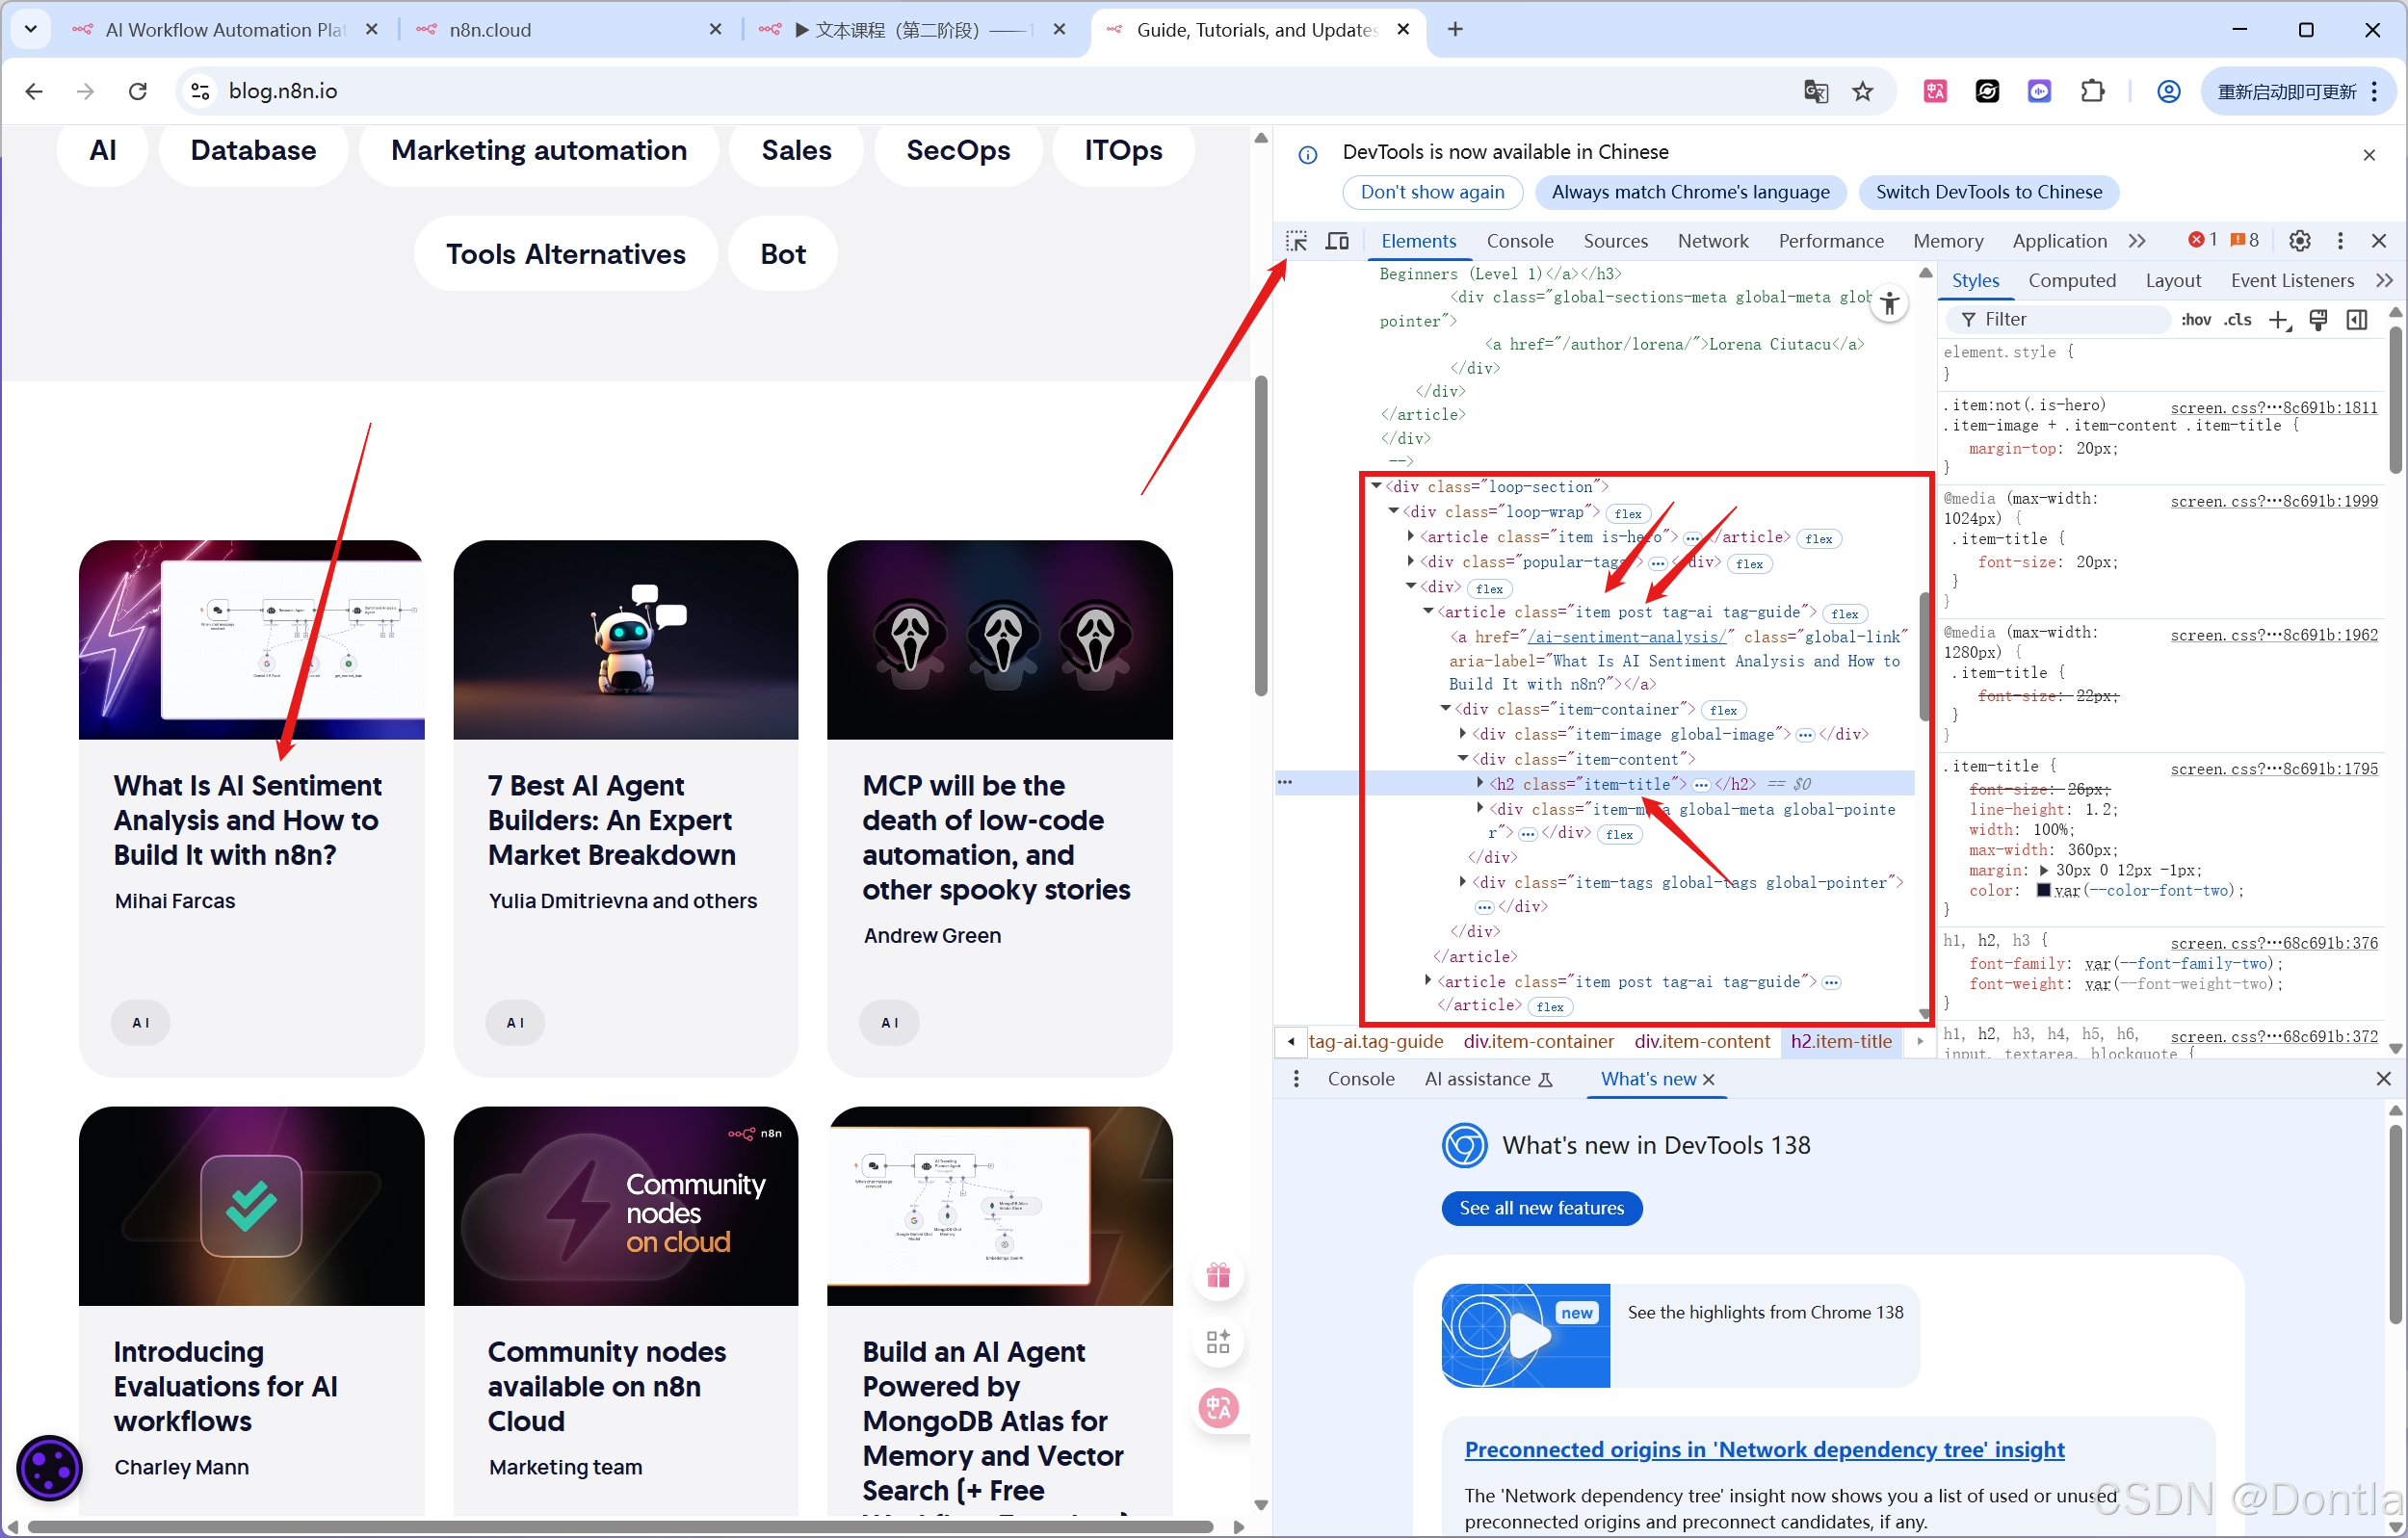Click the Google Translate page icon
The height and width of the screenshot is (1538, 2408).
tap(1815, 91)
